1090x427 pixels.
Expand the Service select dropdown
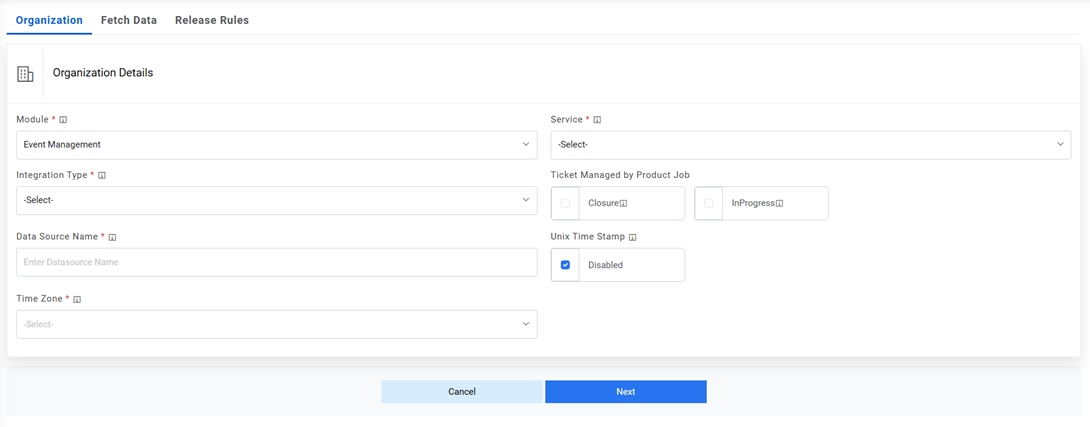(x=810, y=145)
